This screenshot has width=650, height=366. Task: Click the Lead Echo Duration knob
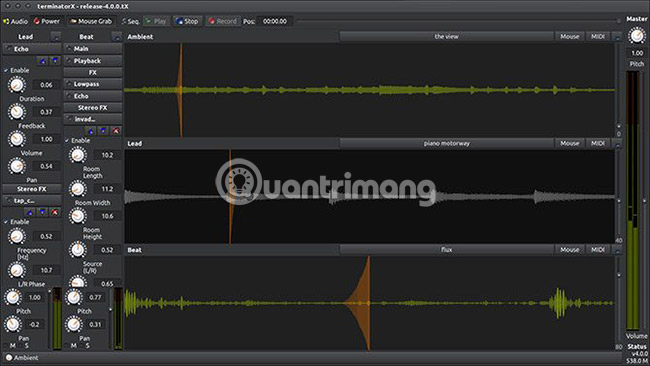tap(17, 85)
